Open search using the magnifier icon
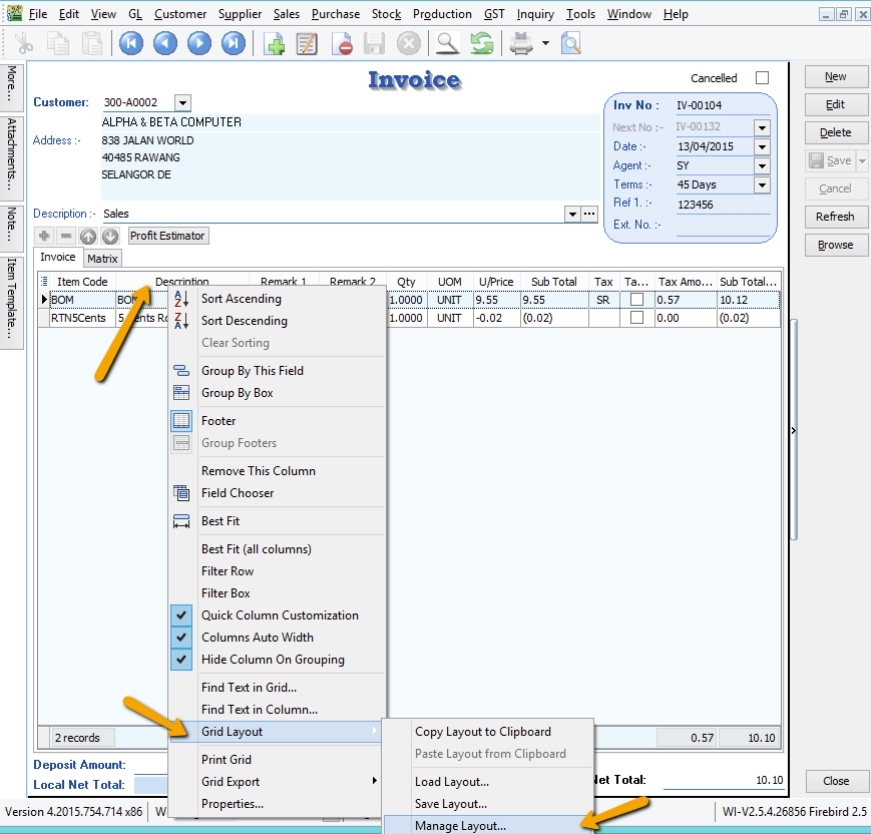Viewport: 871px width, 834px height. 449,41
